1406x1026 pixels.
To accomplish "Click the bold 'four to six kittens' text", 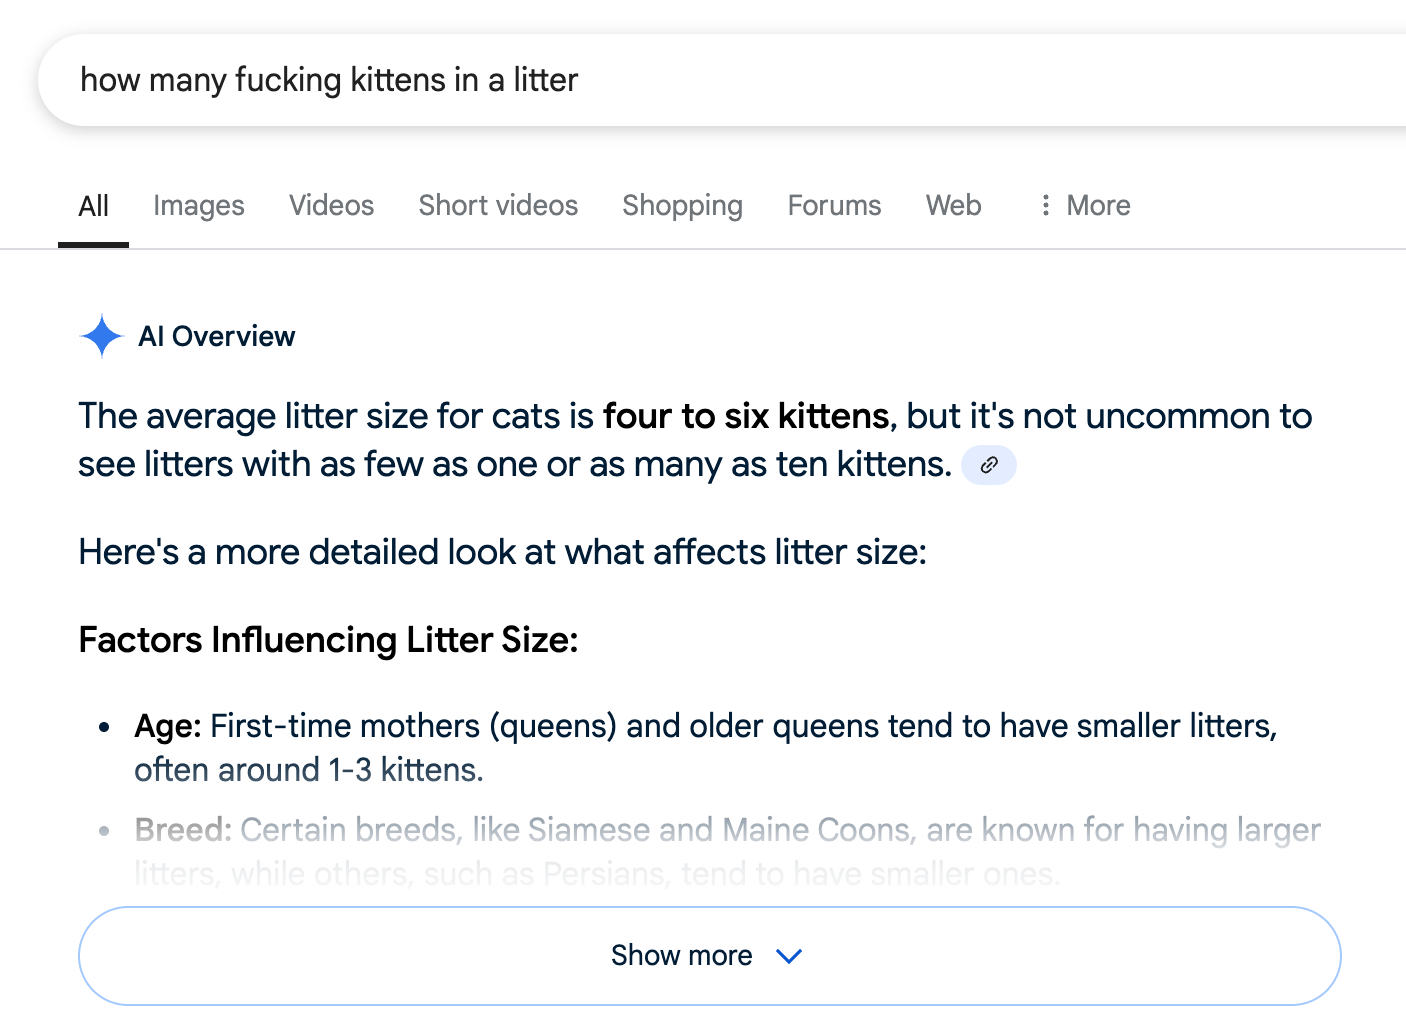I will 746,416.
